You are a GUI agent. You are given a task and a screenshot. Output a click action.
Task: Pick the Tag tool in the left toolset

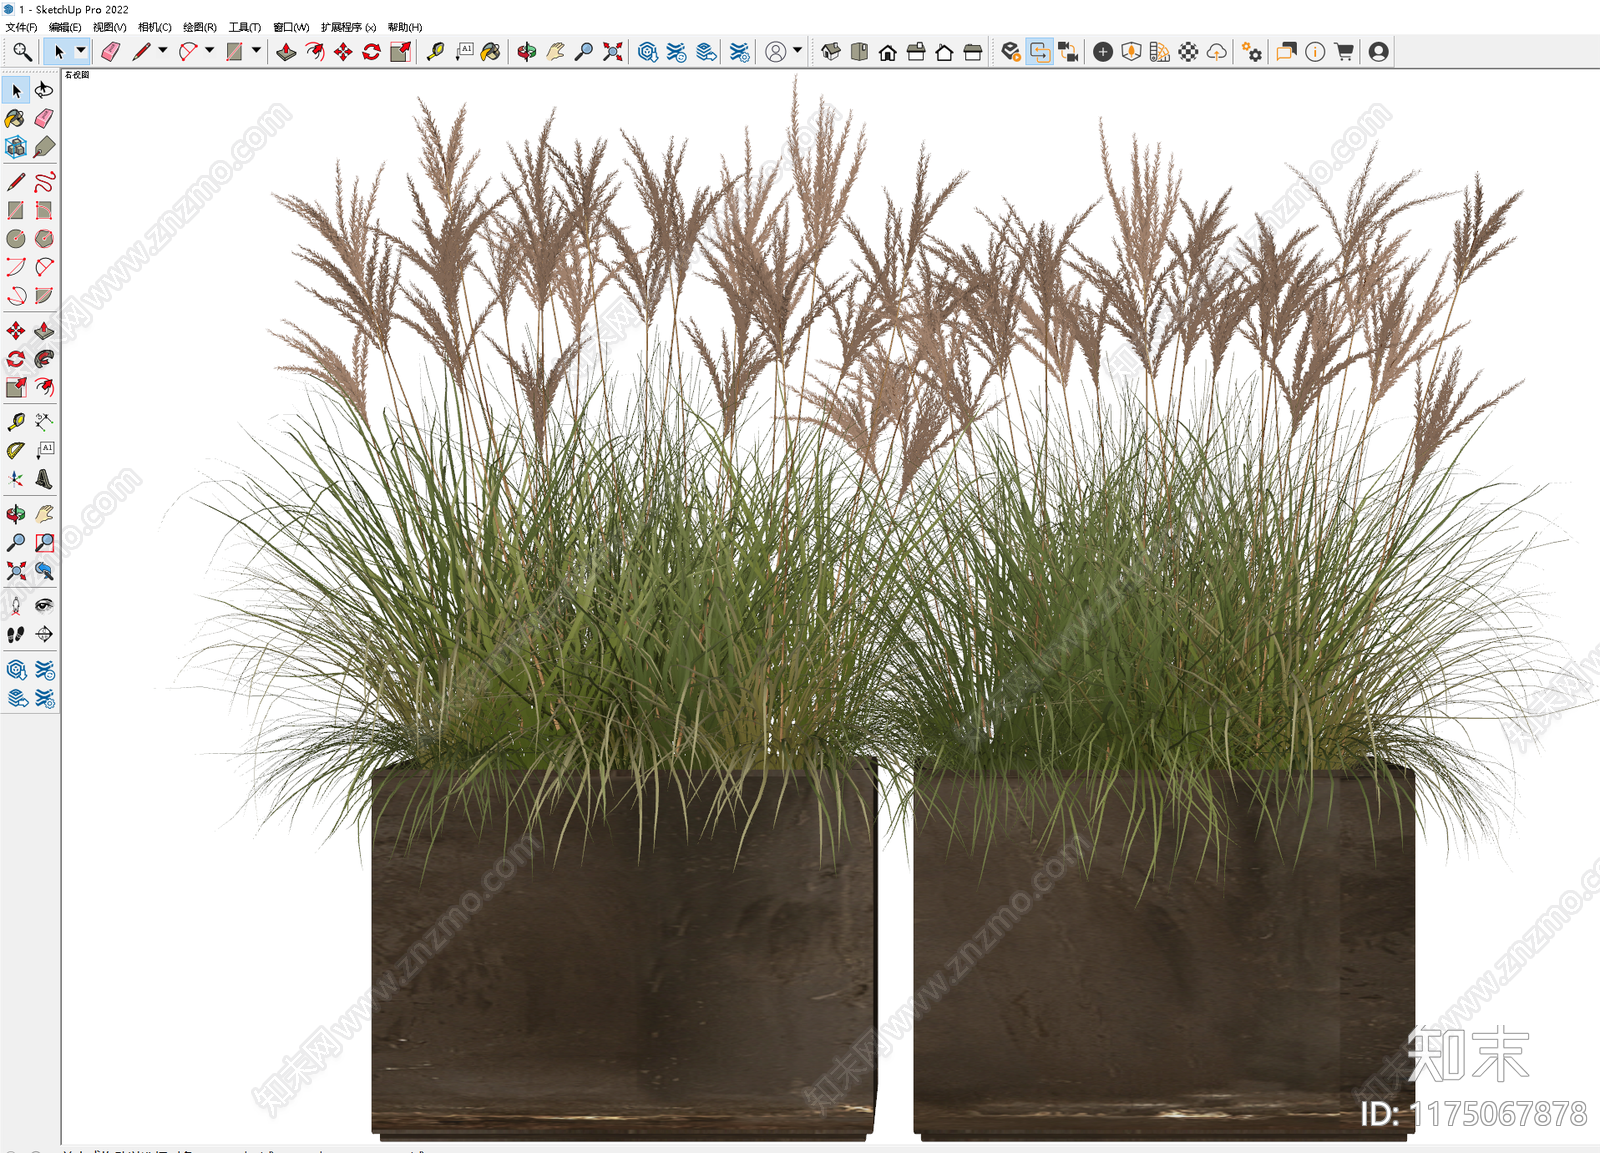point(44,147)
